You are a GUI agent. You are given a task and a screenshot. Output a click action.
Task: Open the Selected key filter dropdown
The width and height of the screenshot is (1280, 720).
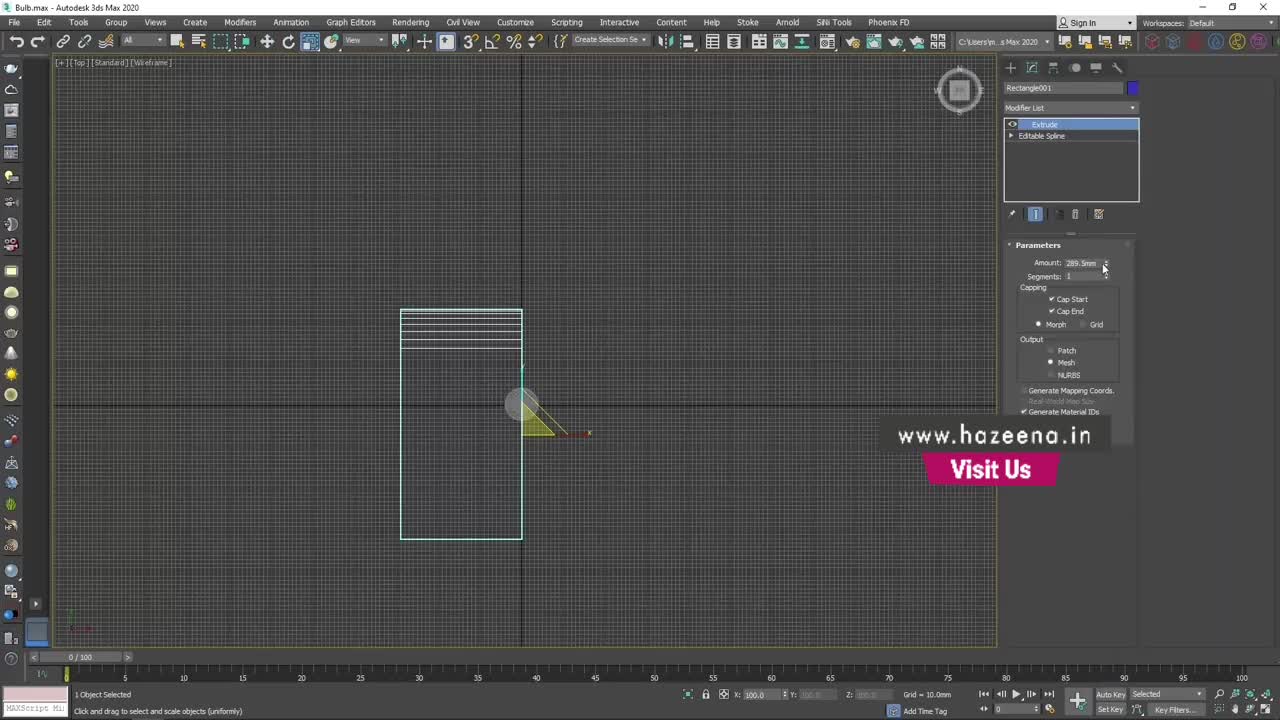click(x=1167, y=694)
